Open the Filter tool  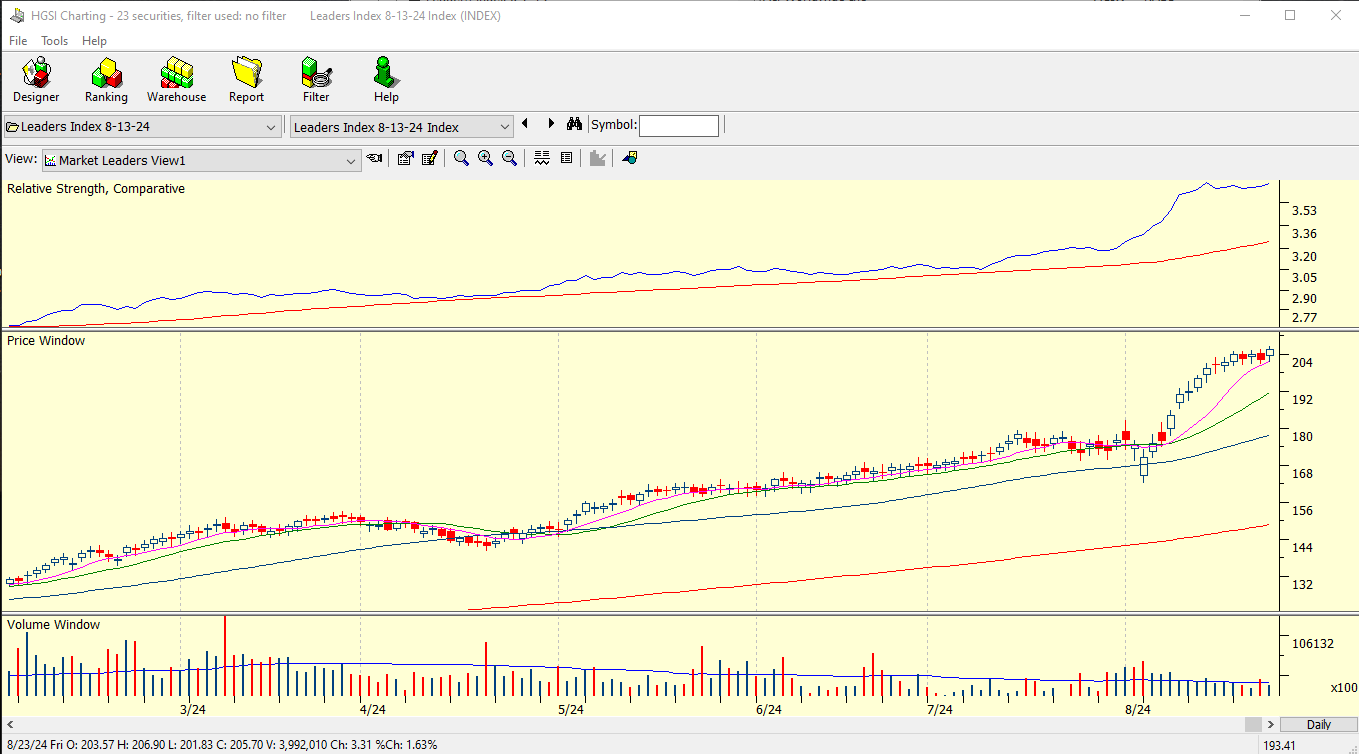coord(316,80)
